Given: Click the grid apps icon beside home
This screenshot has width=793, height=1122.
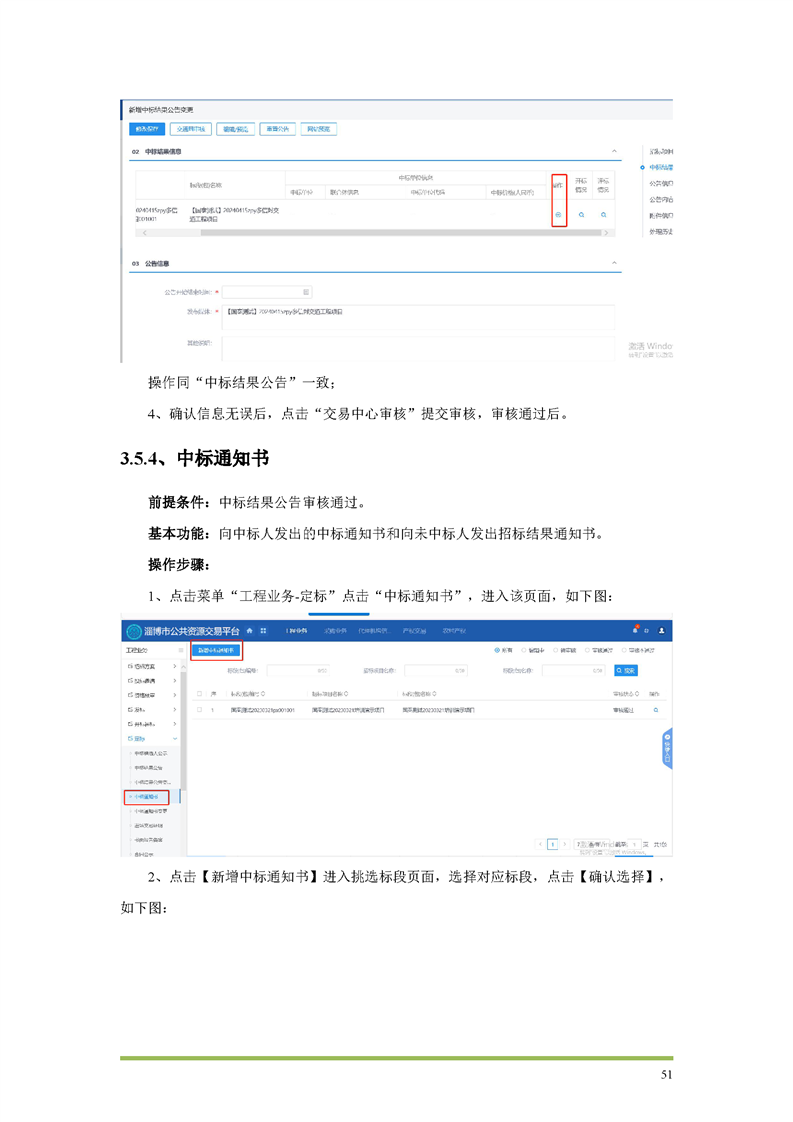Looking at the screenshot, I should [263, 631].
